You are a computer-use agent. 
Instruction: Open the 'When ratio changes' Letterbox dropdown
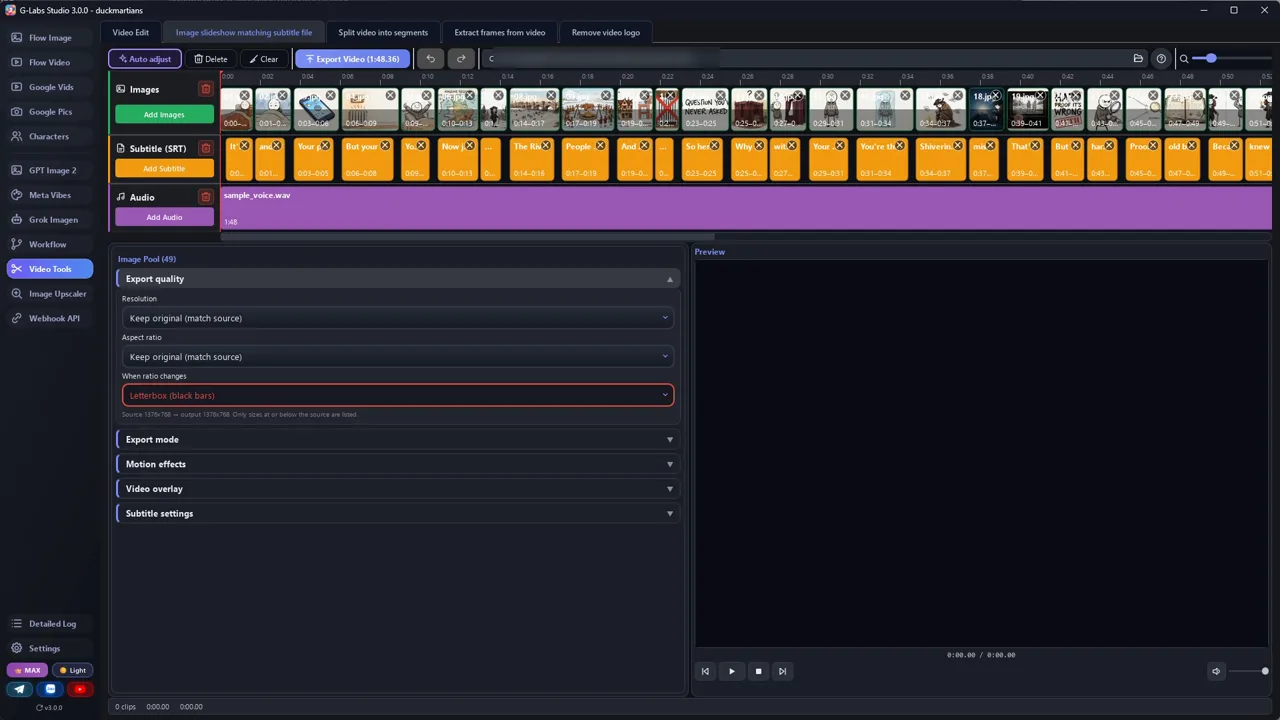398,395
